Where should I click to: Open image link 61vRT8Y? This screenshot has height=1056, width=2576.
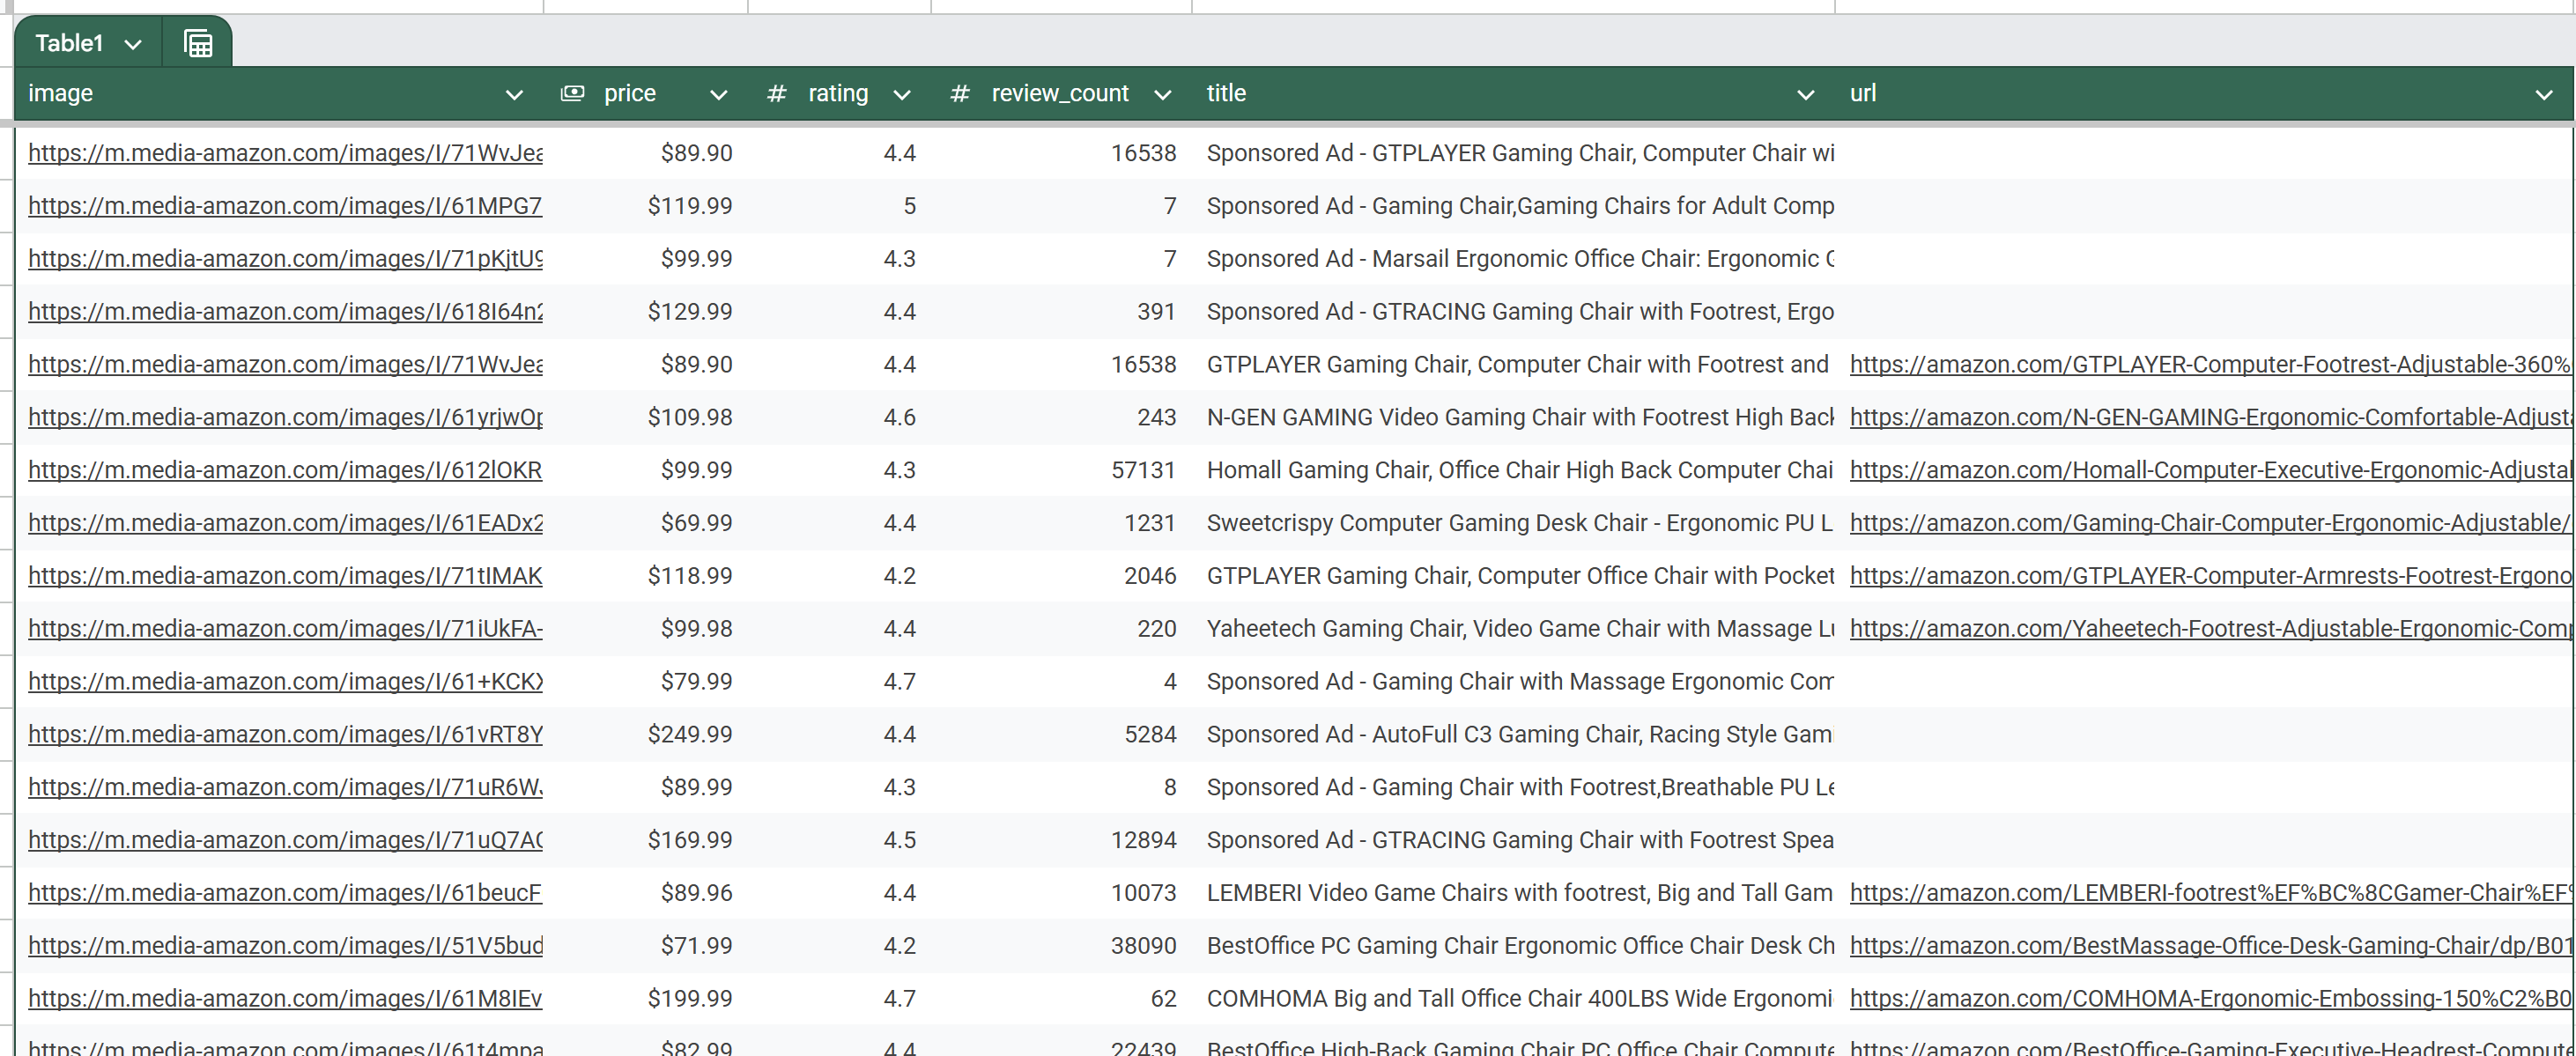click(285, 735)
